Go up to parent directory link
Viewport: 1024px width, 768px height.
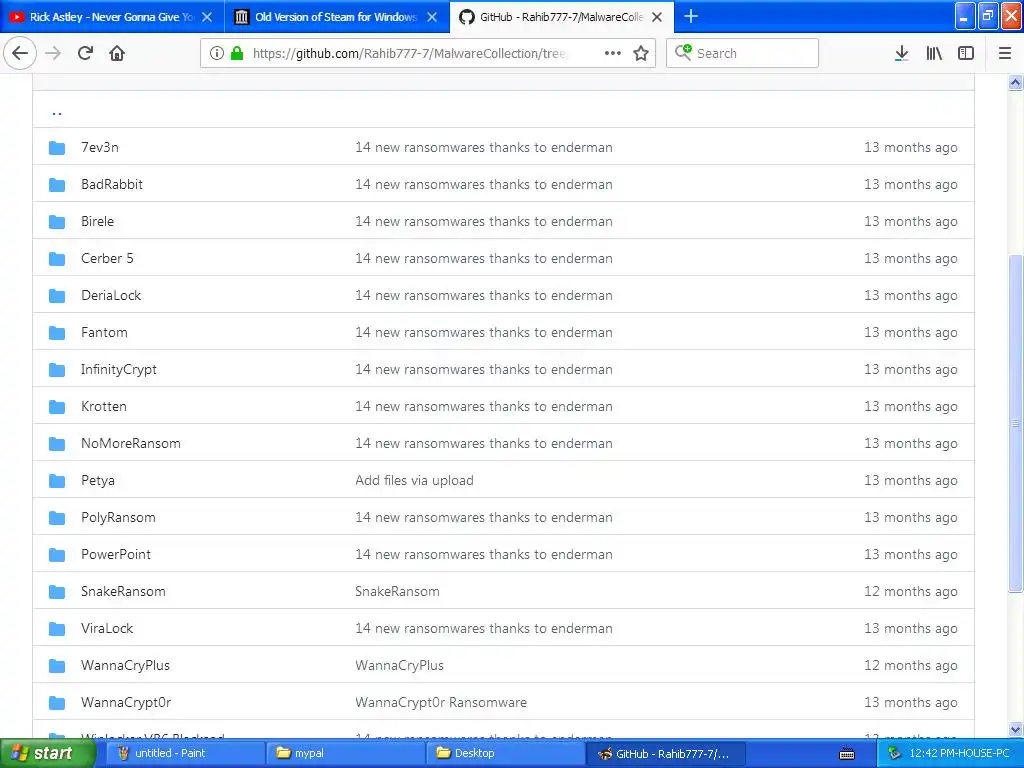(57, 112)
